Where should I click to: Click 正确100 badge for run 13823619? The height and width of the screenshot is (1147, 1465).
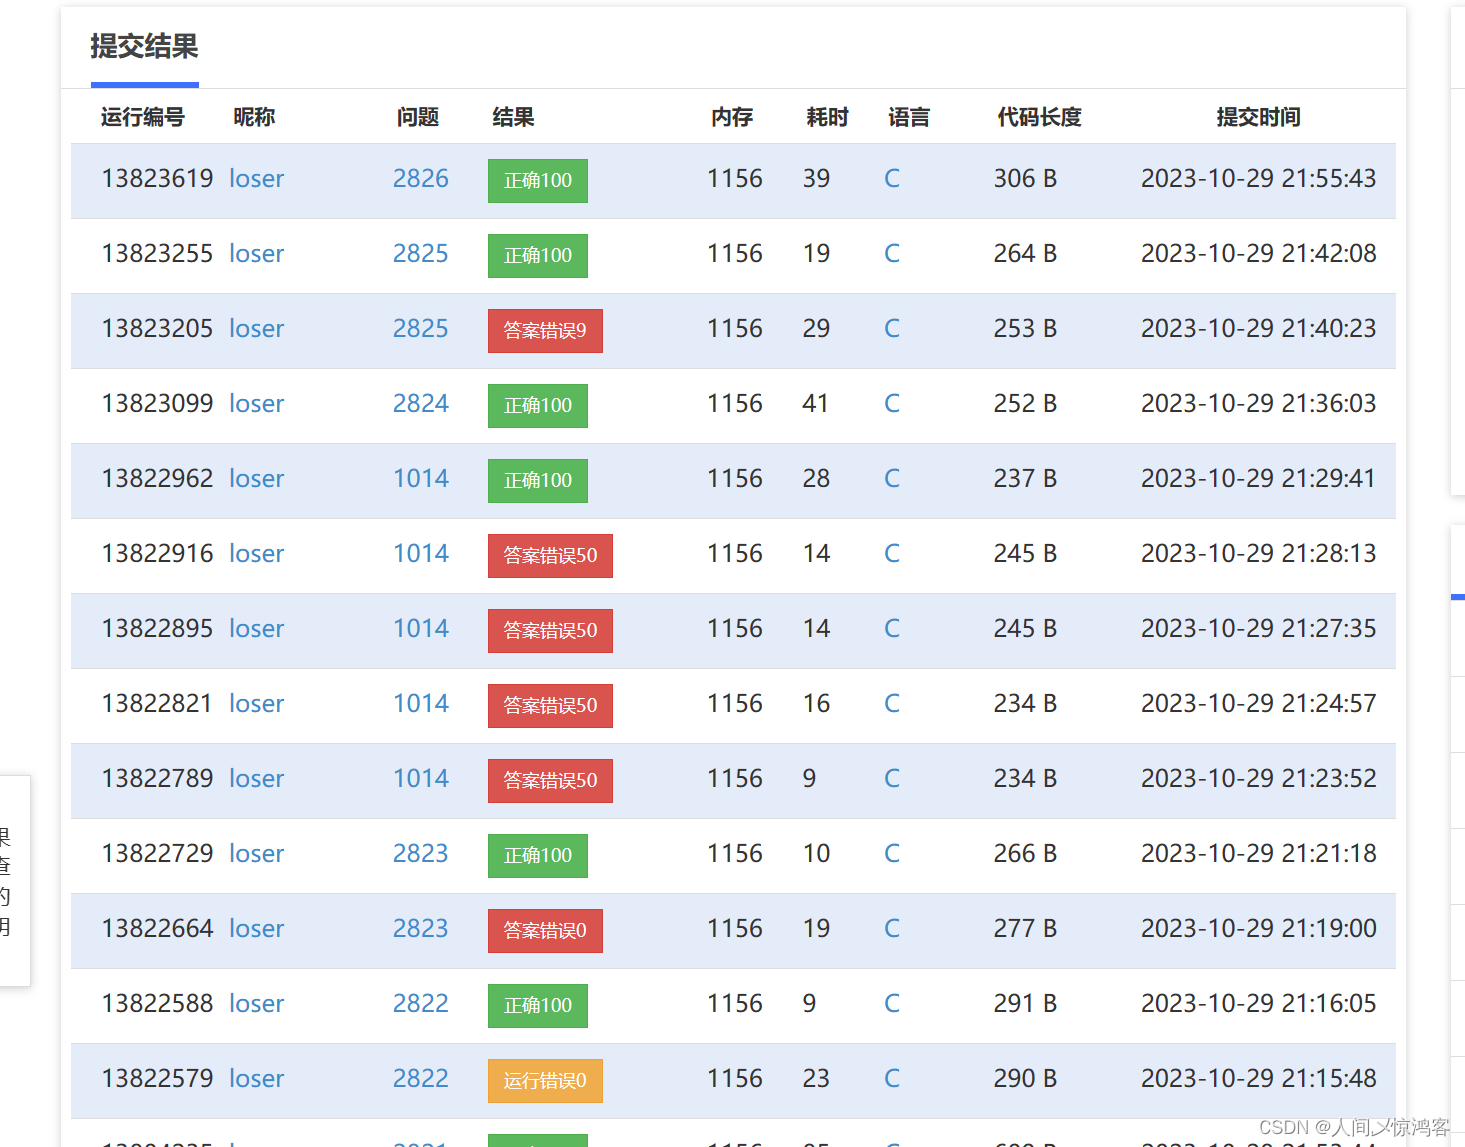click(x=538, y=181)
